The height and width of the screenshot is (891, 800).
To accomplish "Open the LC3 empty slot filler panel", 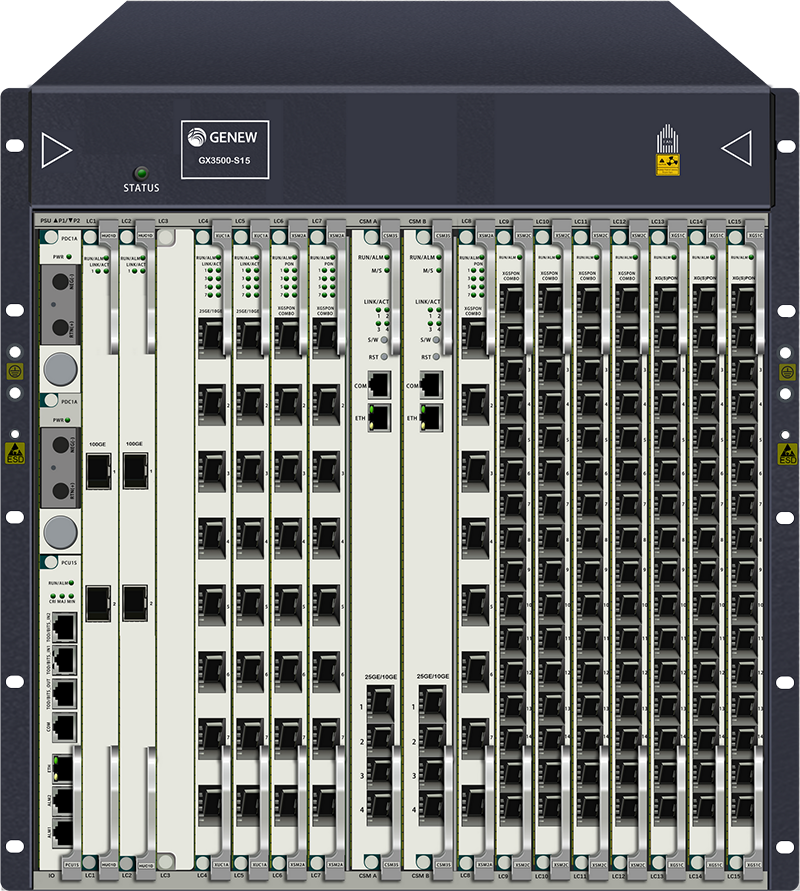I will pos(176,550).
